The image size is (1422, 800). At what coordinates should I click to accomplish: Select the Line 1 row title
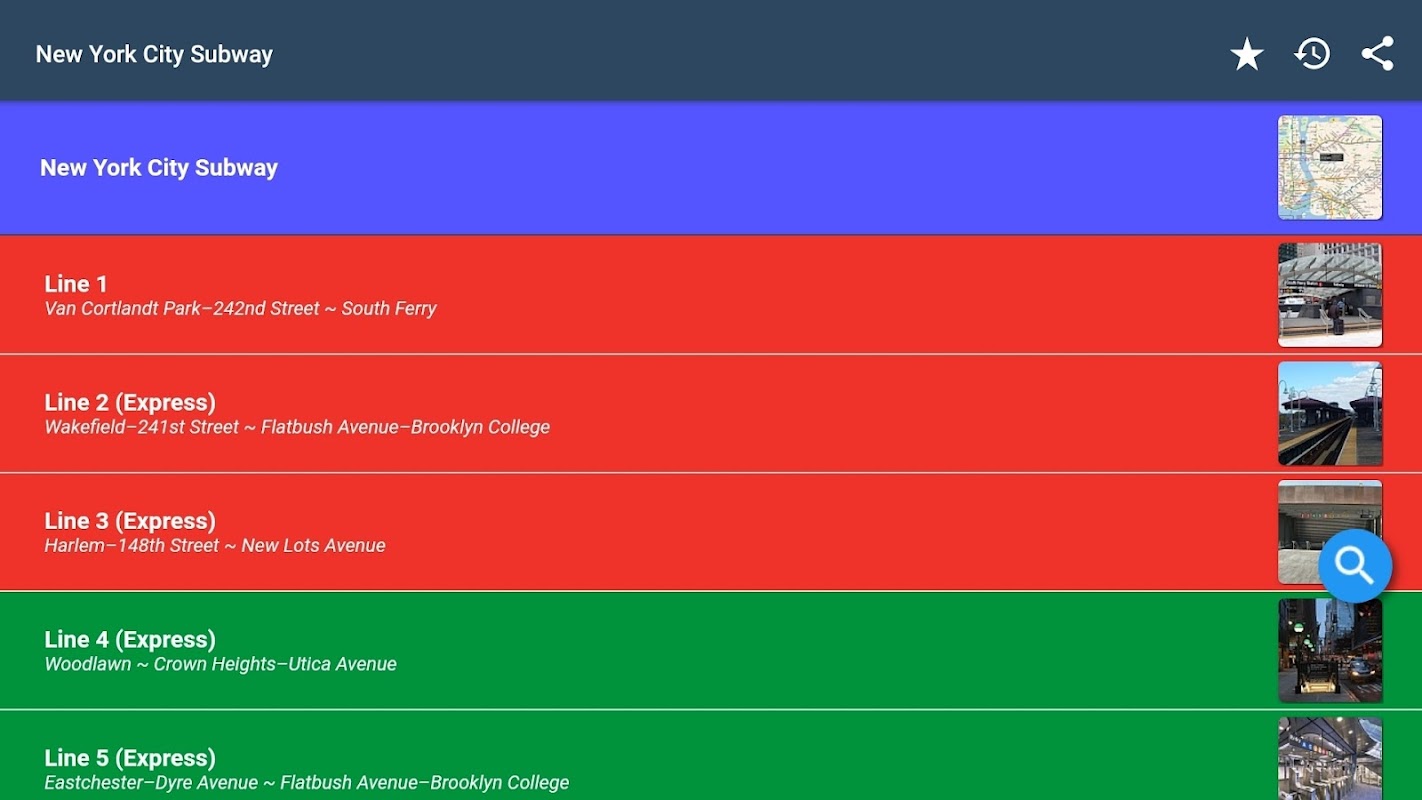76,284
